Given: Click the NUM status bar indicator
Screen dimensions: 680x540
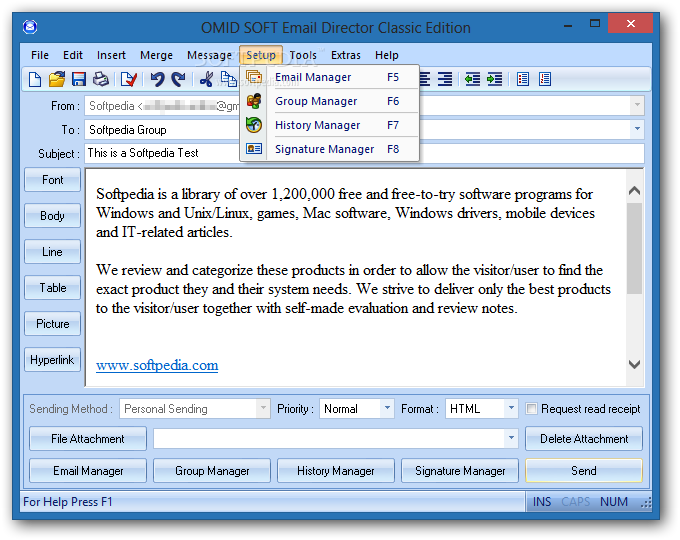Looking at the screenshot, I should [x=614, y=502].
